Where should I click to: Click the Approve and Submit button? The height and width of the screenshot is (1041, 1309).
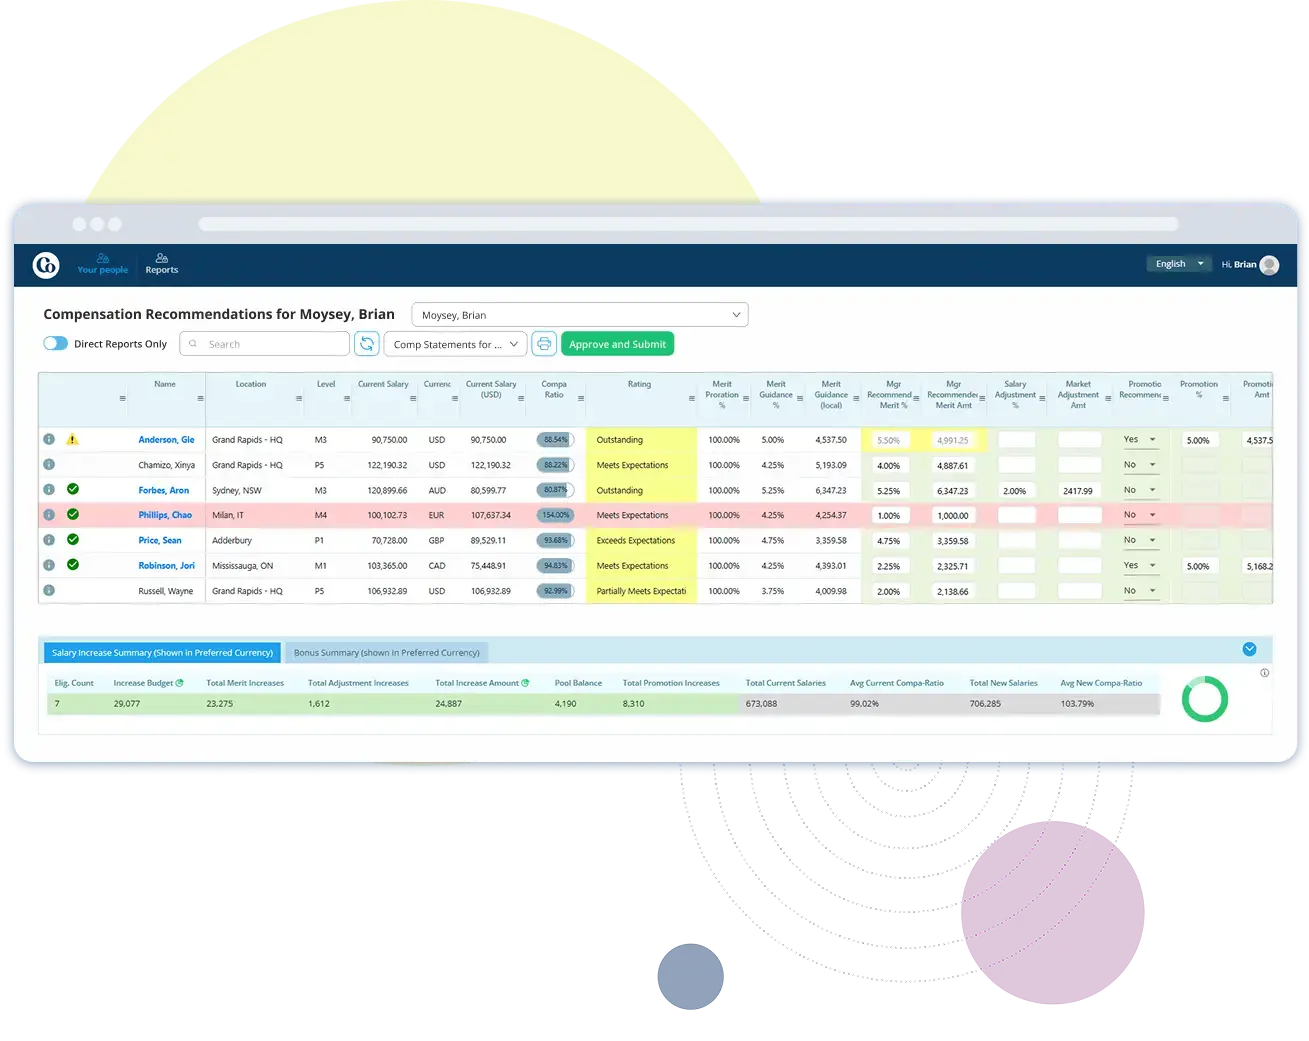pos(617,343)
